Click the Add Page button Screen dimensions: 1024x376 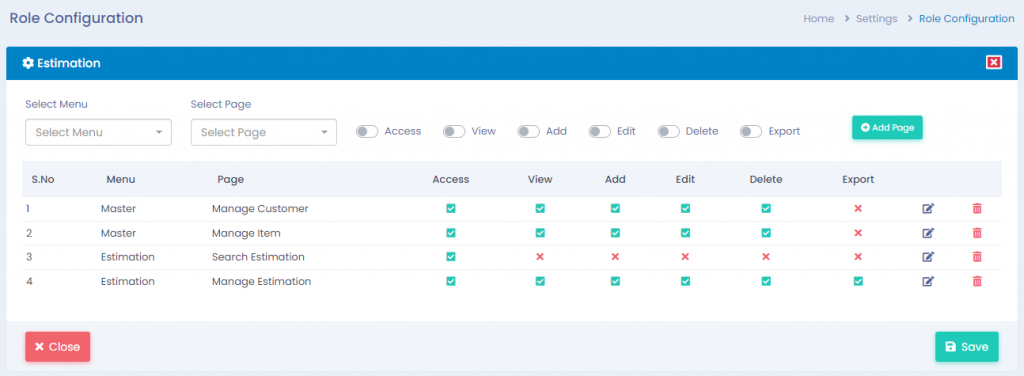[887, 128]
